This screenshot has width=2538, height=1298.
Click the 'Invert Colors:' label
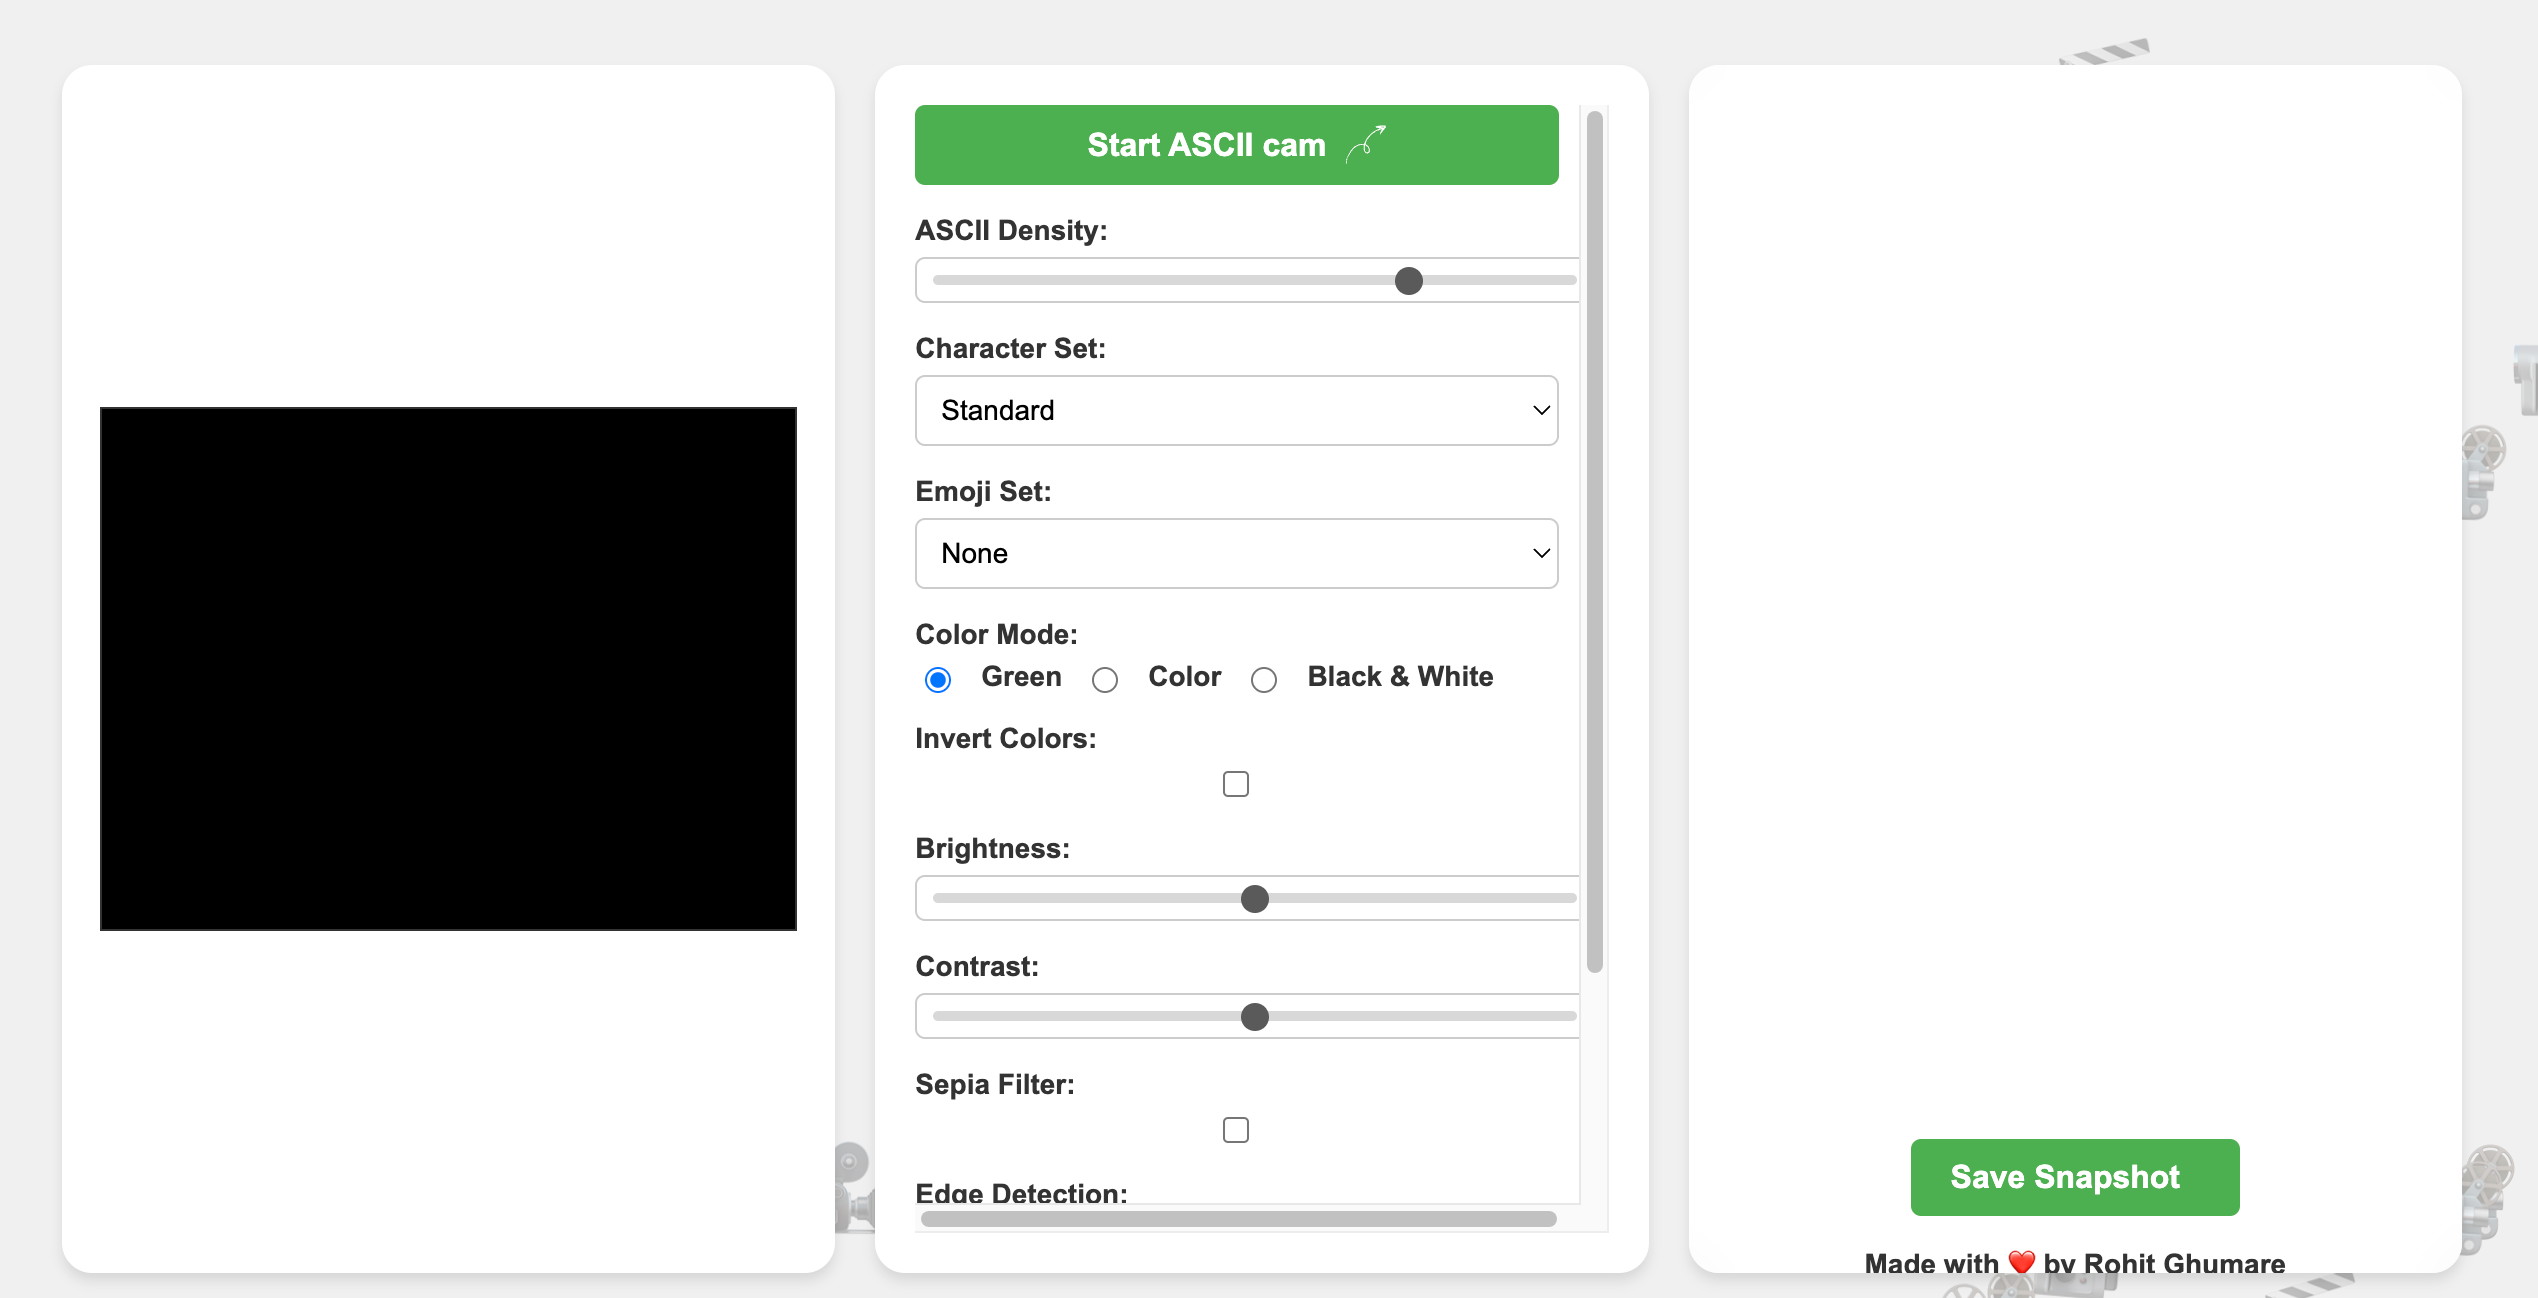pos(1005,738)
